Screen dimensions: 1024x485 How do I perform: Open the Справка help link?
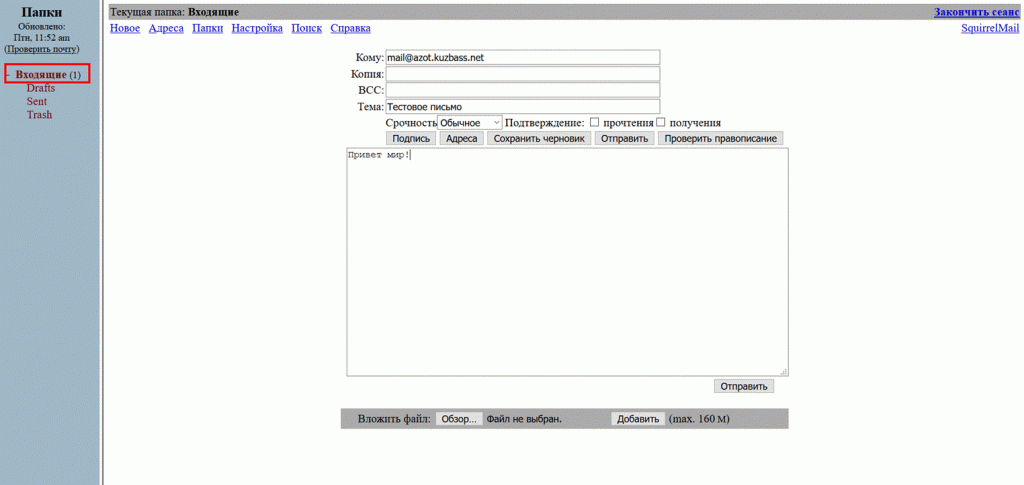pos(351,28)
